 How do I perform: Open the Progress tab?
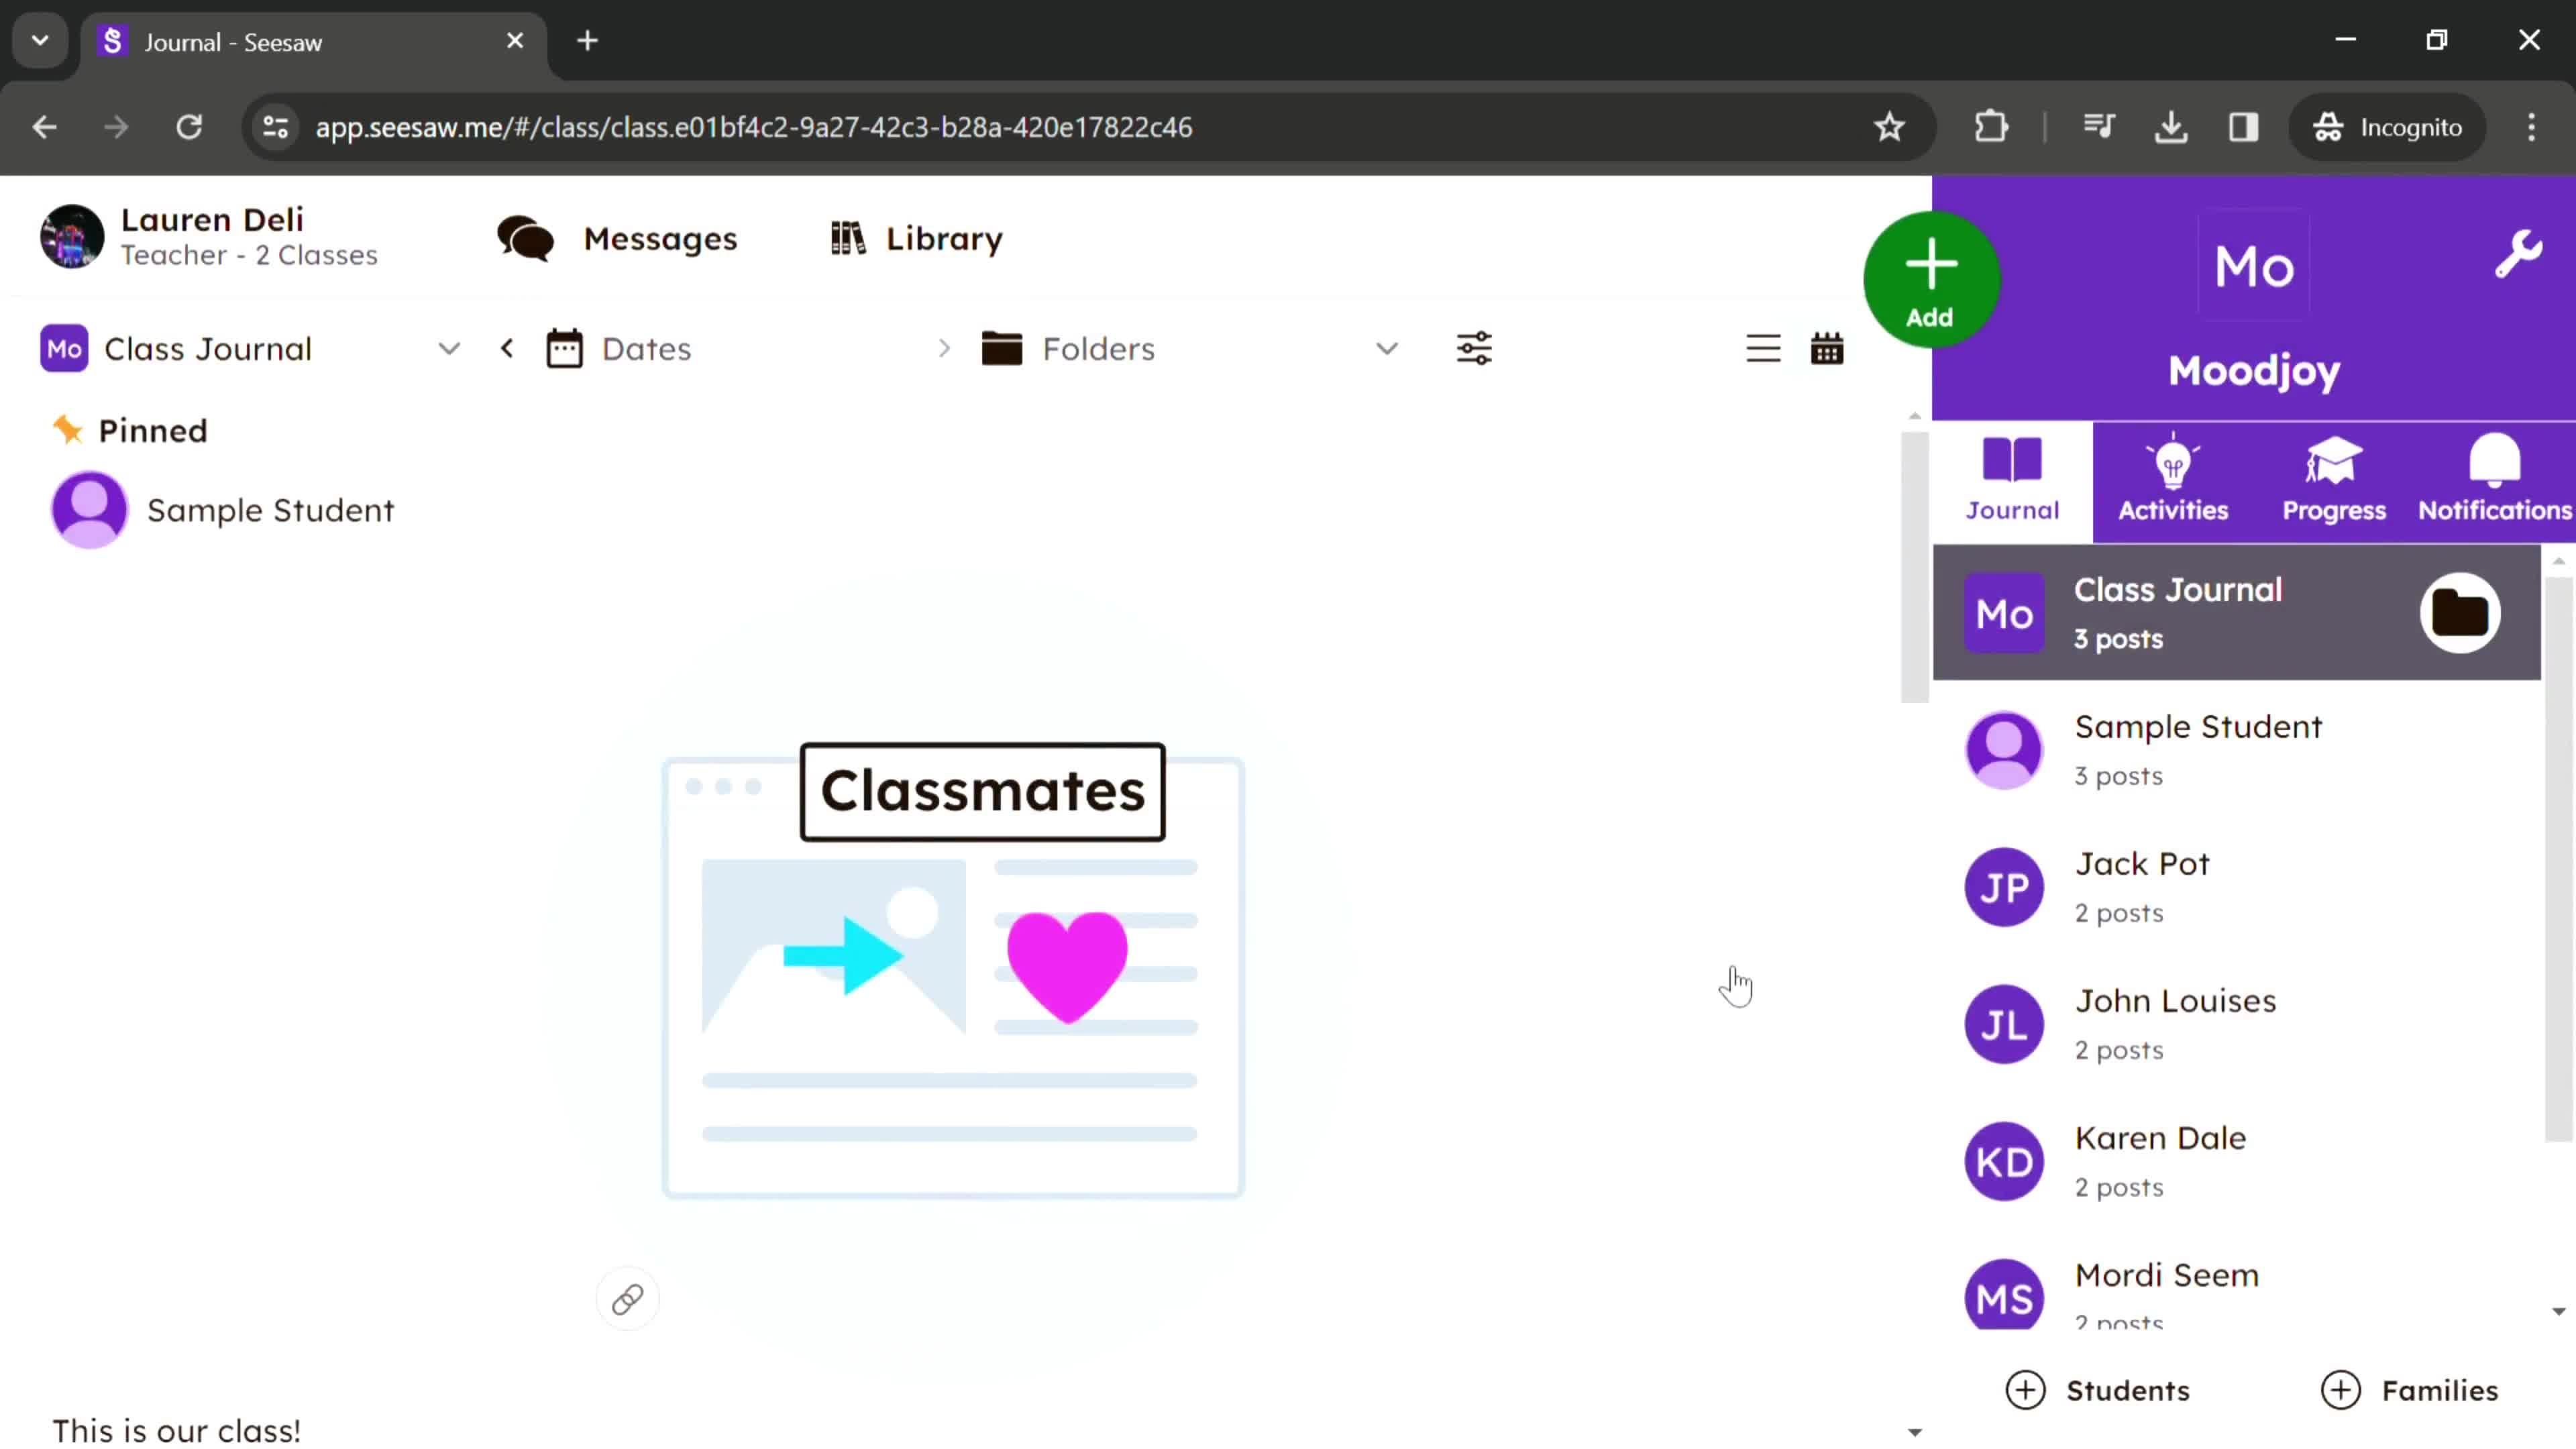pos(2334,478)
